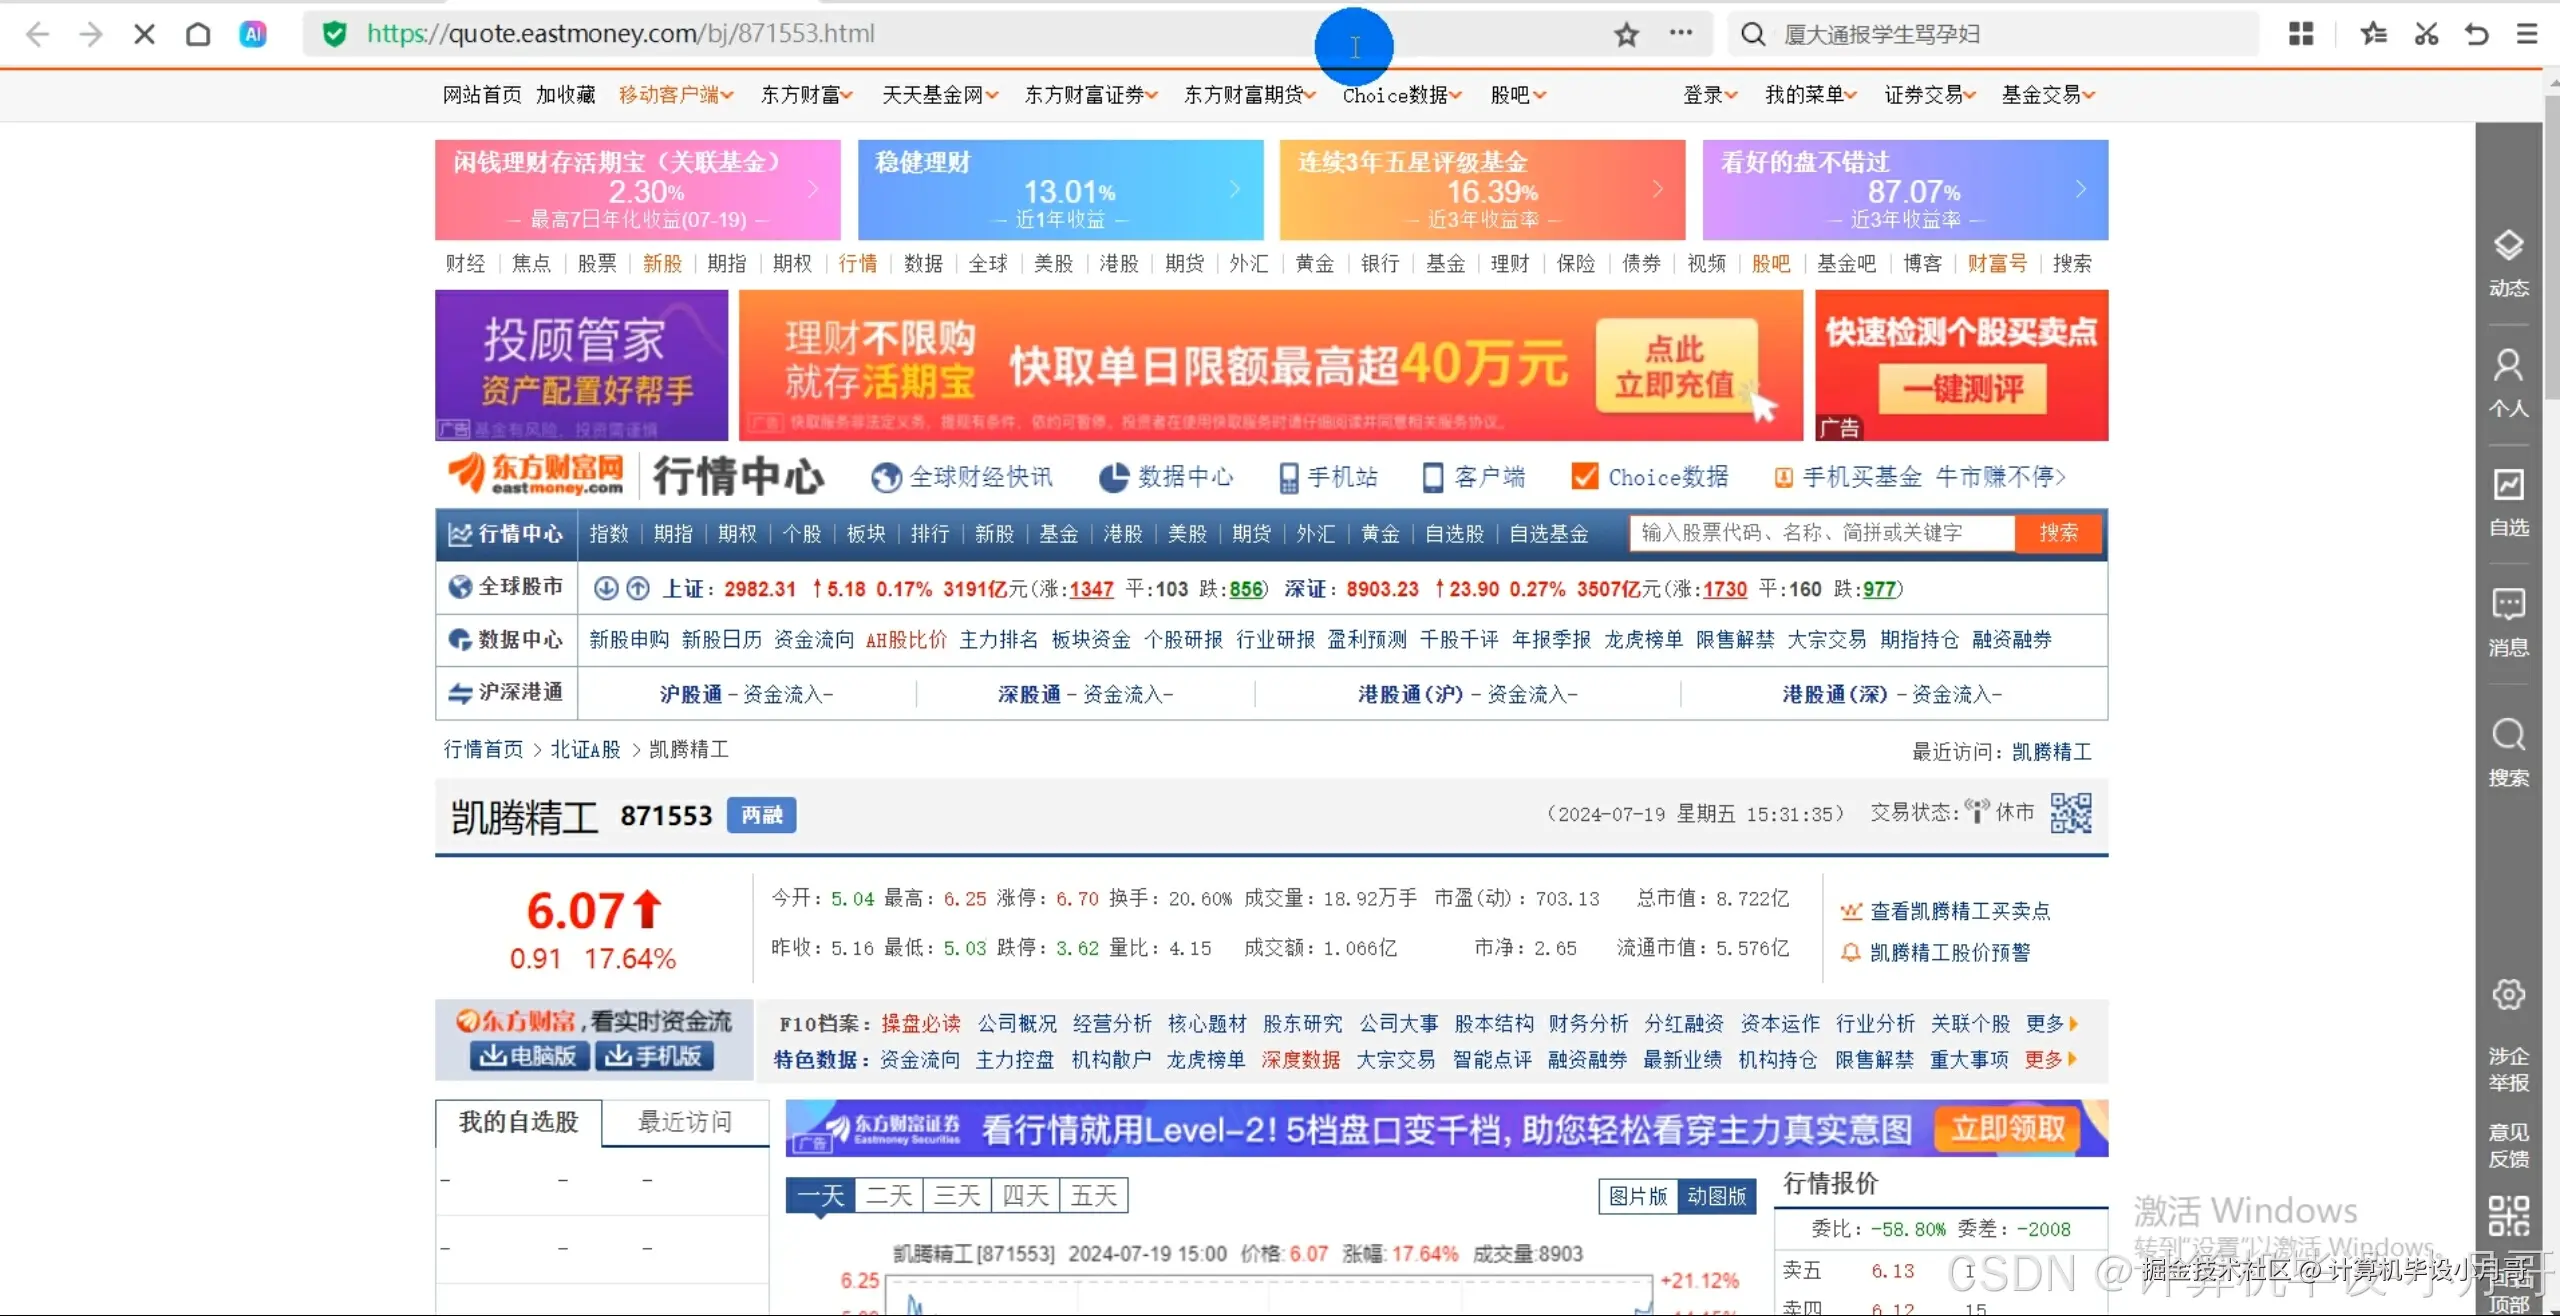Open 自选 watchlist from the right sidebar
Viewport: 2560px width, 1316px height.
coord(2508,502)
